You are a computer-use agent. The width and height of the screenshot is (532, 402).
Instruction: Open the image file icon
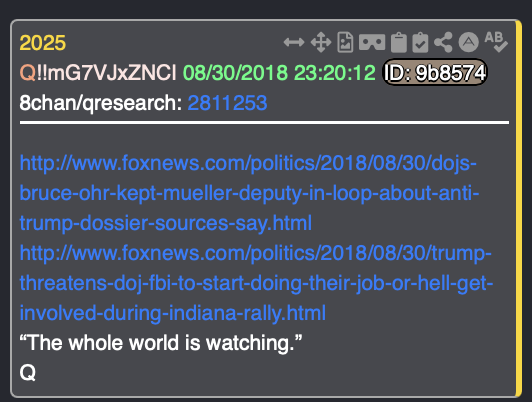coord(345,42)
